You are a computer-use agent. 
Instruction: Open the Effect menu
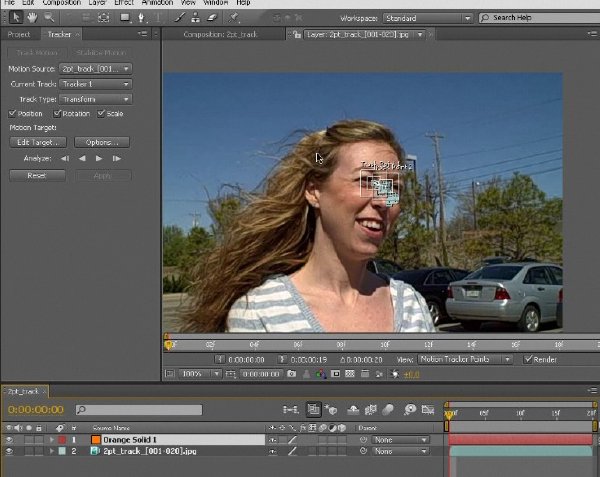click(124, 3)
